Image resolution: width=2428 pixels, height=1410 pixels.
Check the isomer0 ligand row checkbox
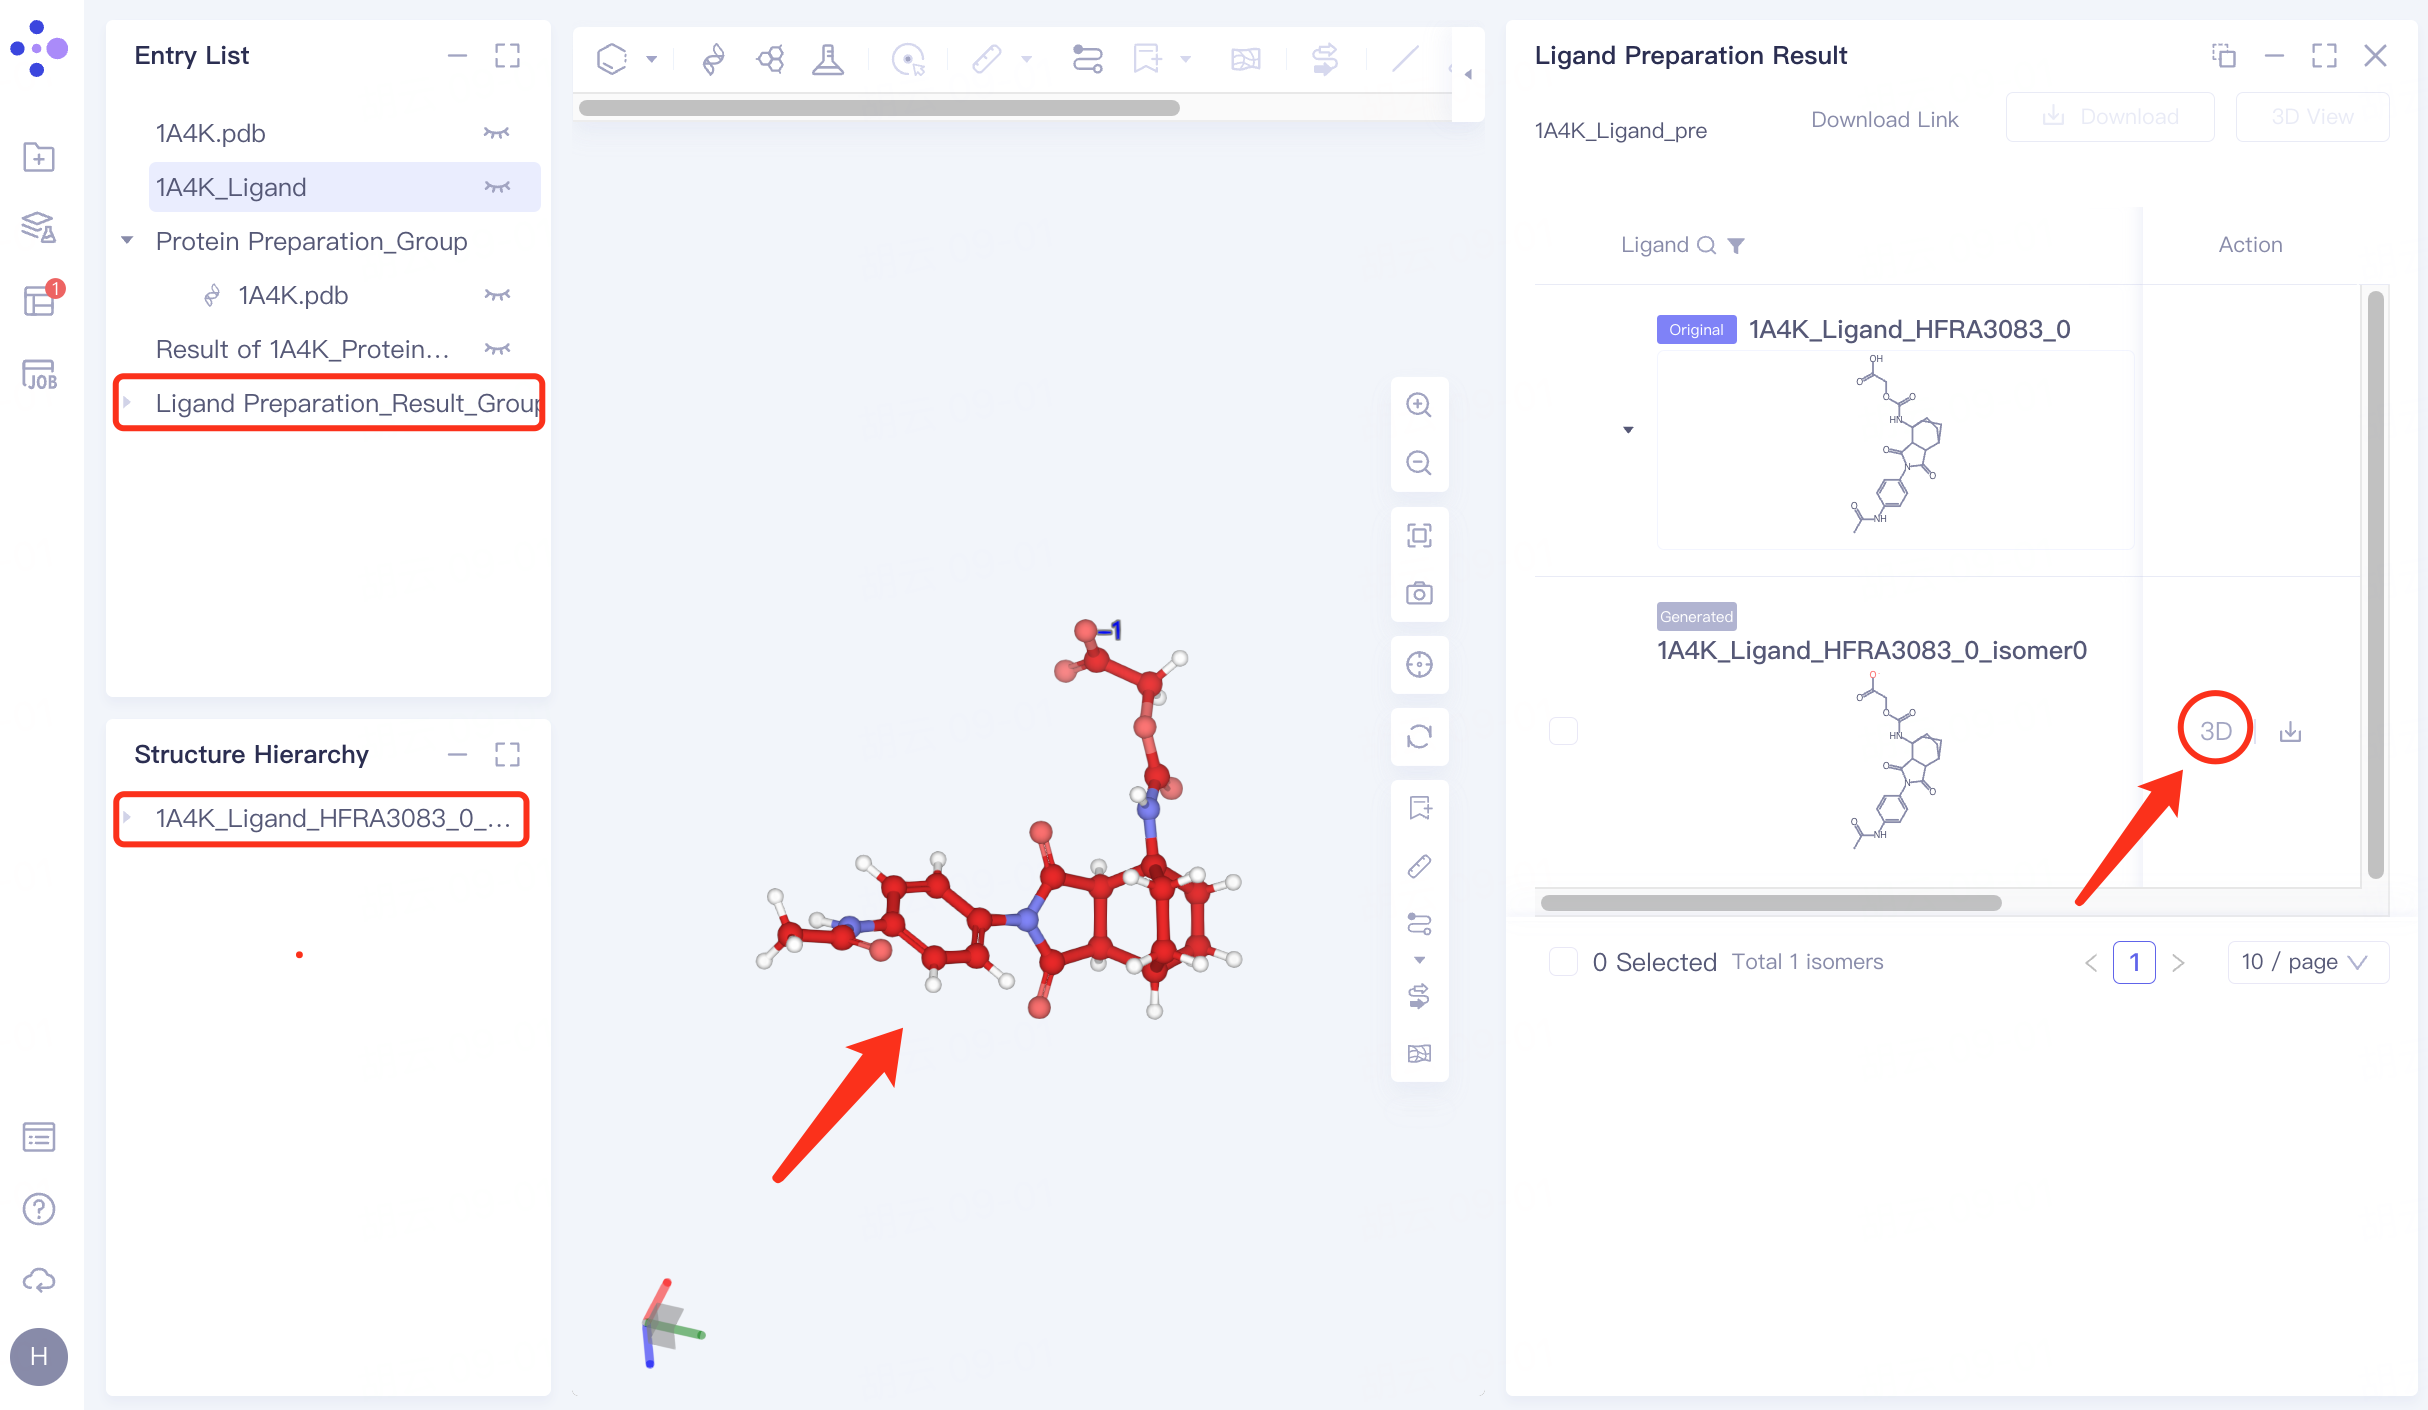1563,731
